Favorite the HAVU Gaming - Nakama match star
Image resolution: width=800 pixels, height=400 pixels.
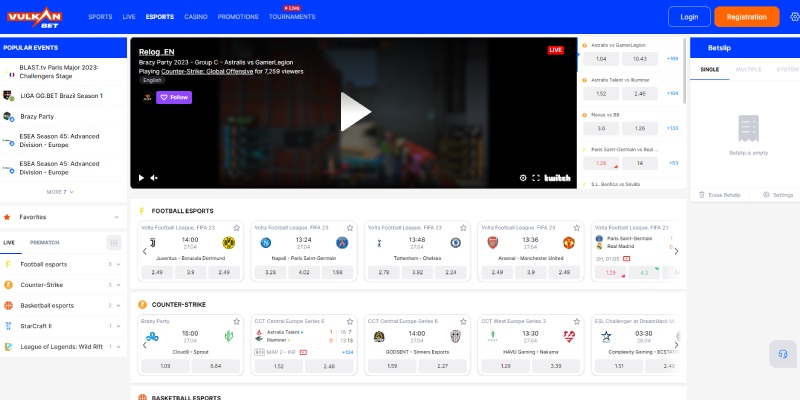click(577, 321)
